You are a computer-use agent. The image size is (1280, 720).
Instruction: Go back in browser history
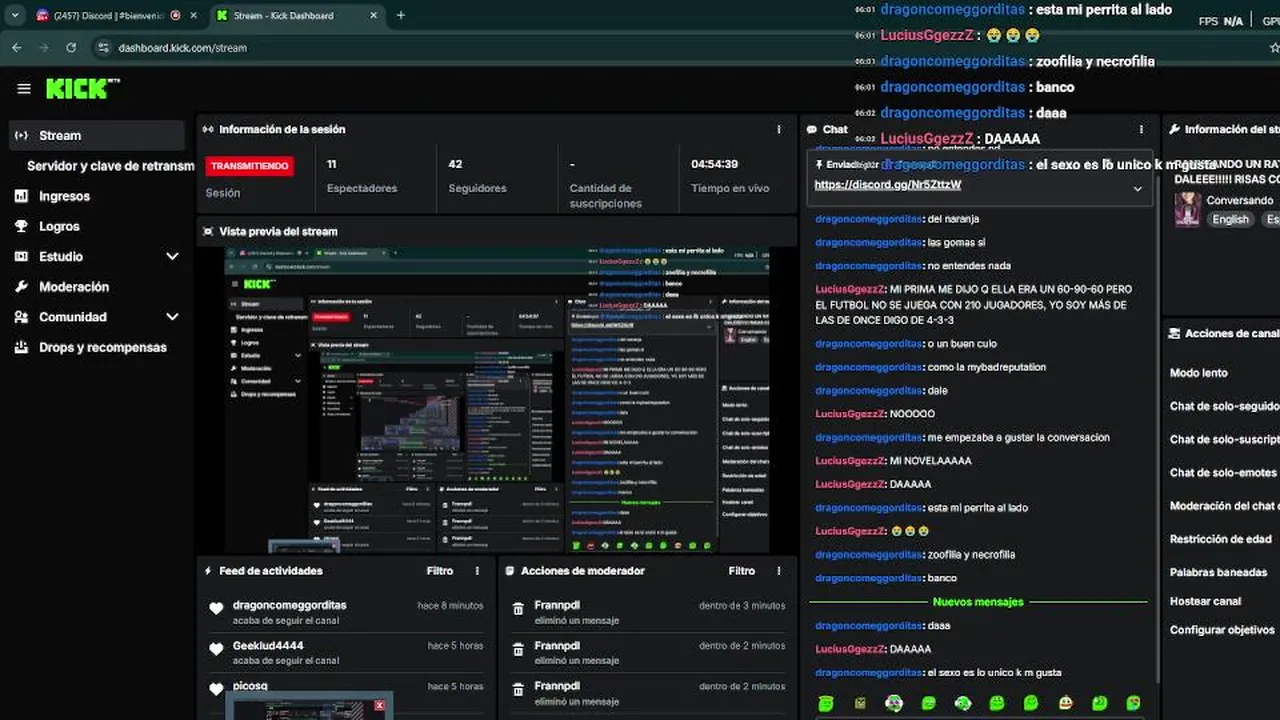(16, 47)
